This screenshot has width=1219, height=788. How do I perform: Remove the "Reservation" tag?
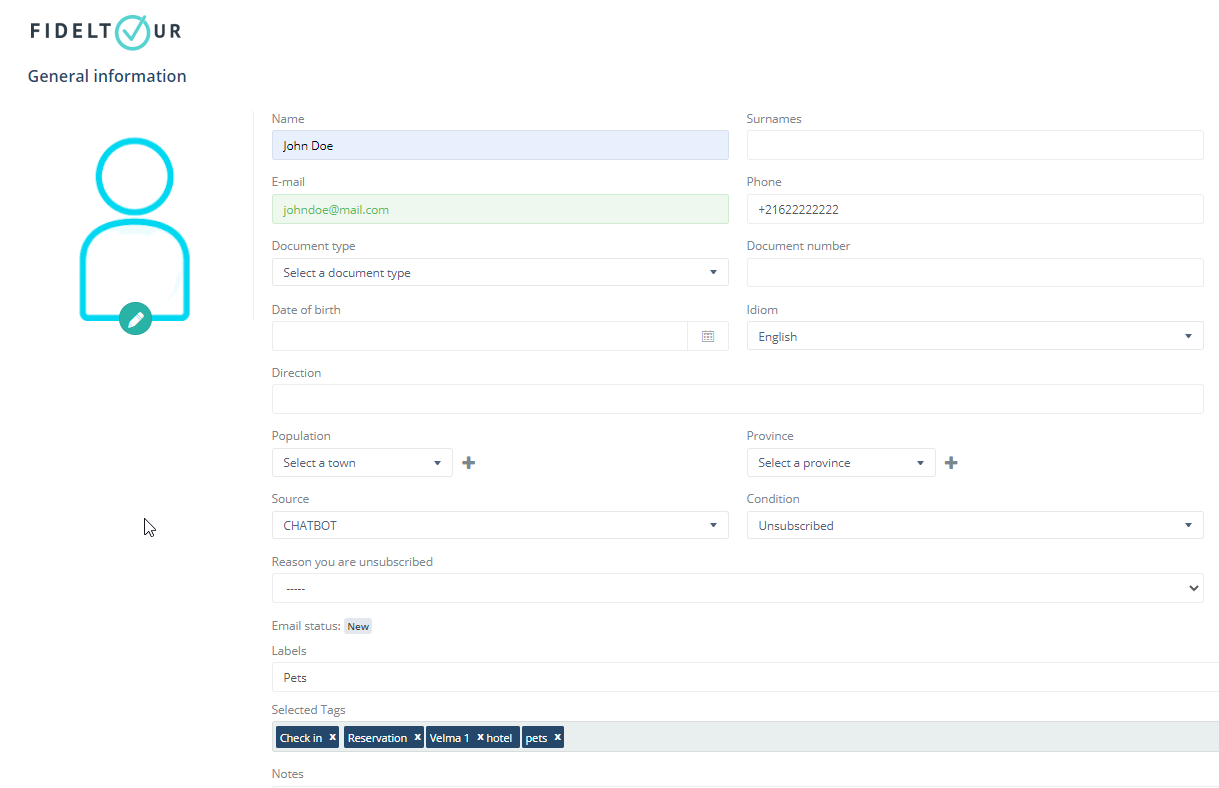[417, 737]
